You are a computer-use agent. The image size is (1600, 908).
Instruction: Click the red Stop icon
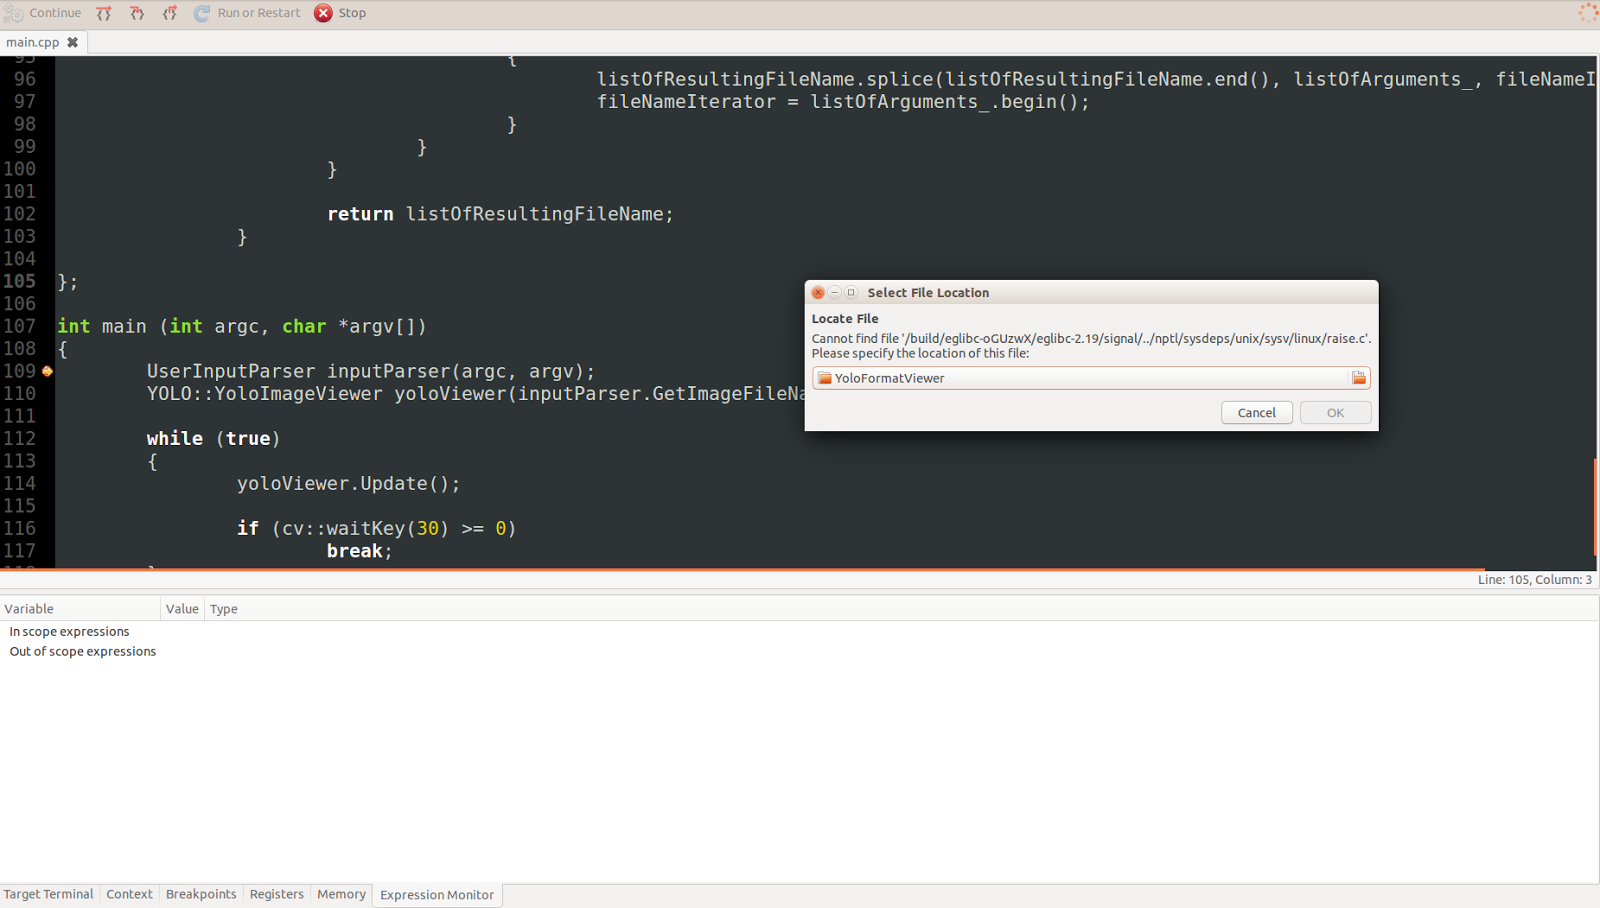(x=324, y=12)
